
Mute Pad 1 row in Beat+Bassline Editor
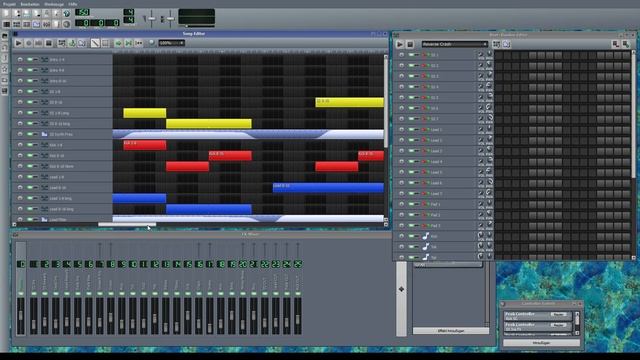(x=411, y=204)
